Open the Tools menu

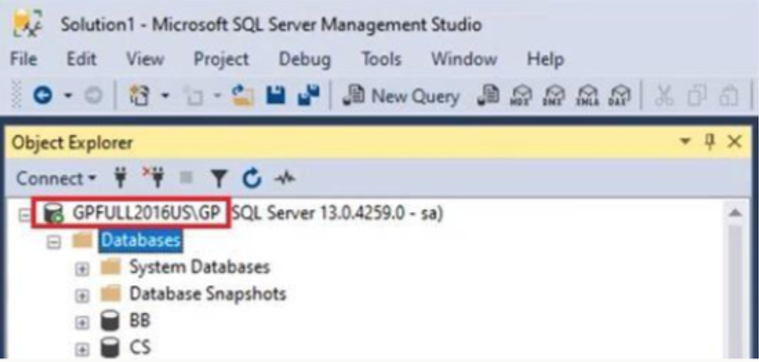[x=381, y=59]
